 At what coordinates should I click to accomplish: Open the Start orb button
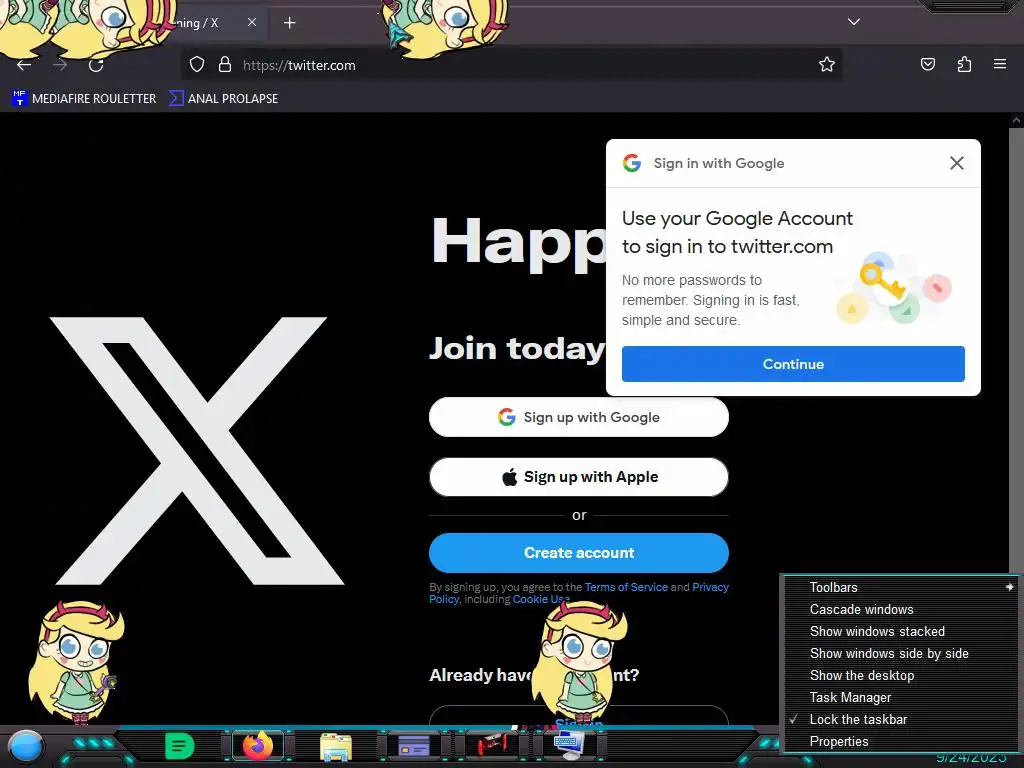[26, 746]
